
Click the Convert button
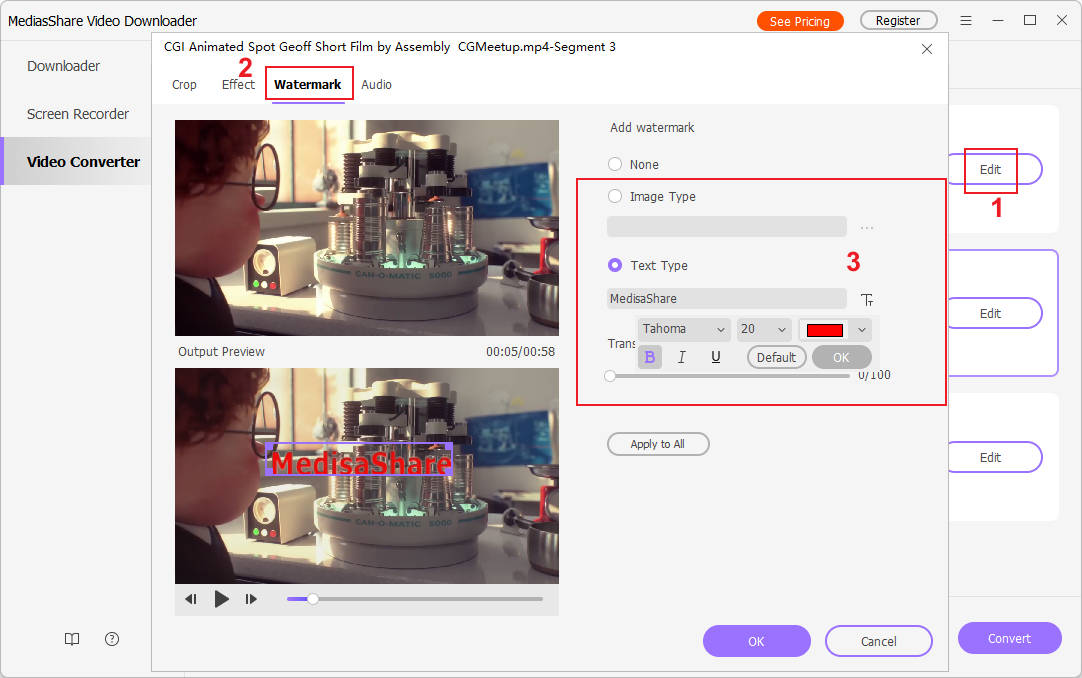click(1009, 639)
